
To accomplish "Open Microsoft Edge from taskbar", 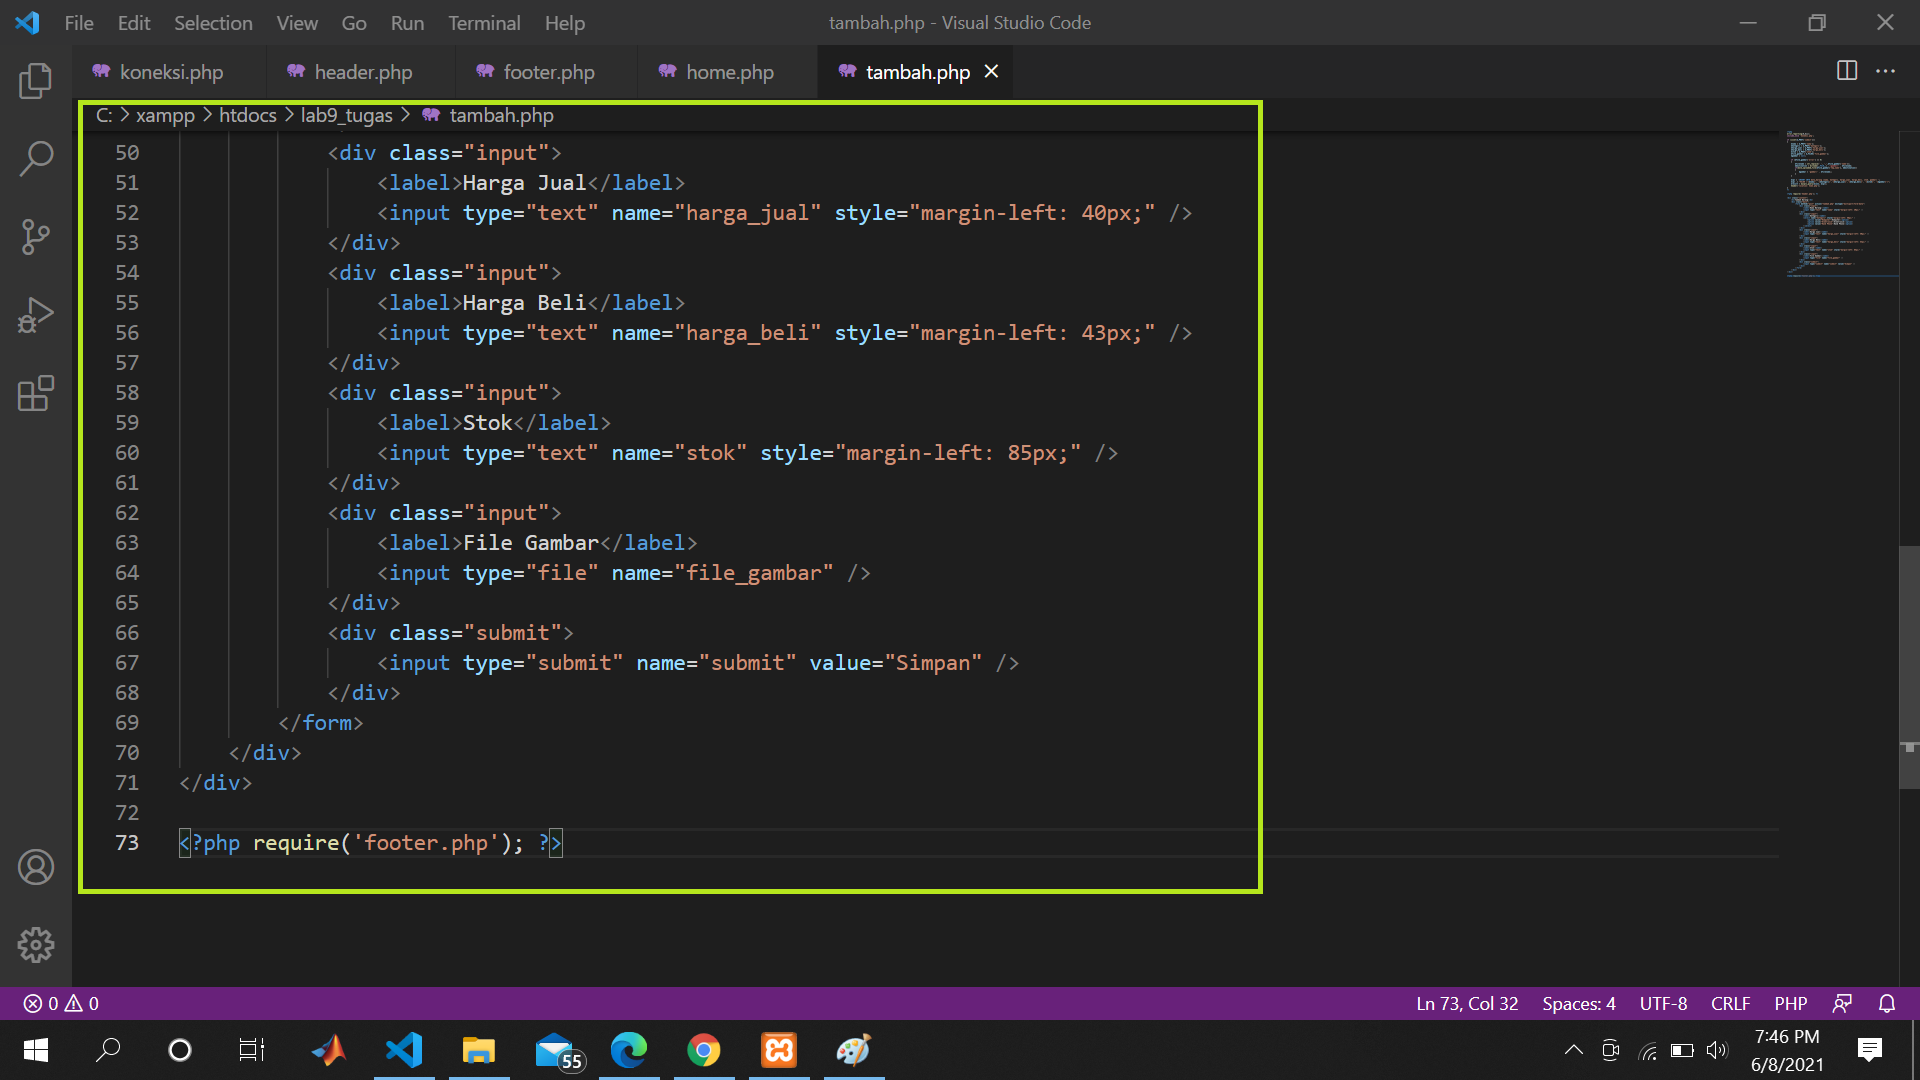I will coord(629,1050).
